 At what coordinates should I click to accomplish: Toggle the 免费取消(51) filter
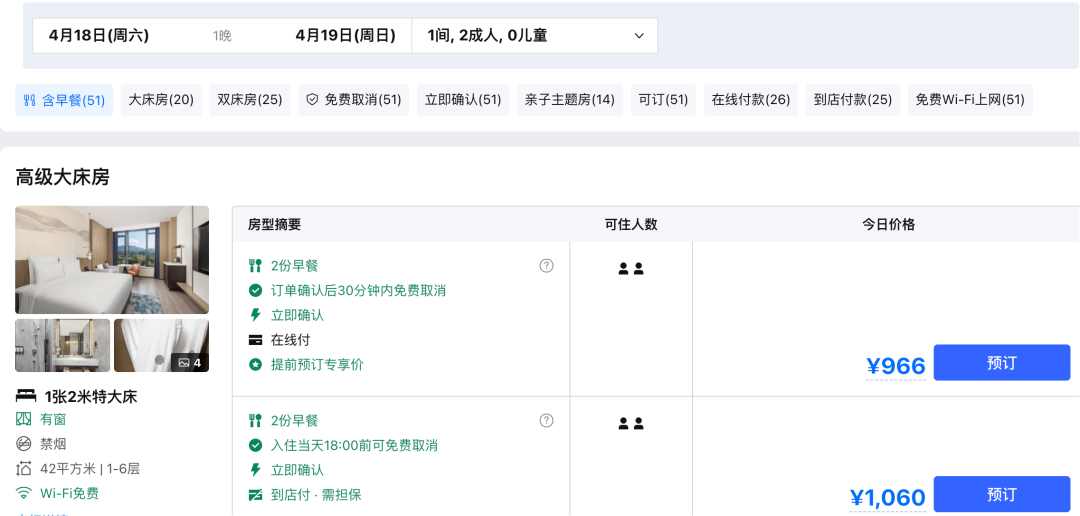click(x=353, y=100)
